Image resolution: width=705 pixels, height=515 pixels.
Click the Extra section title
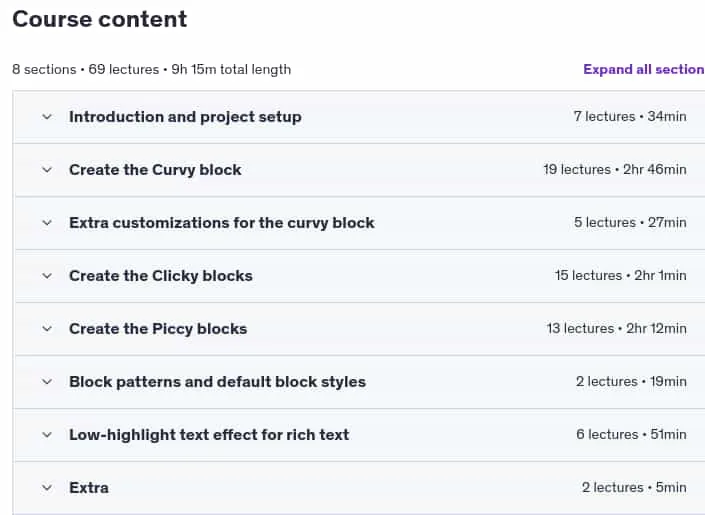[x=89, y=488]
